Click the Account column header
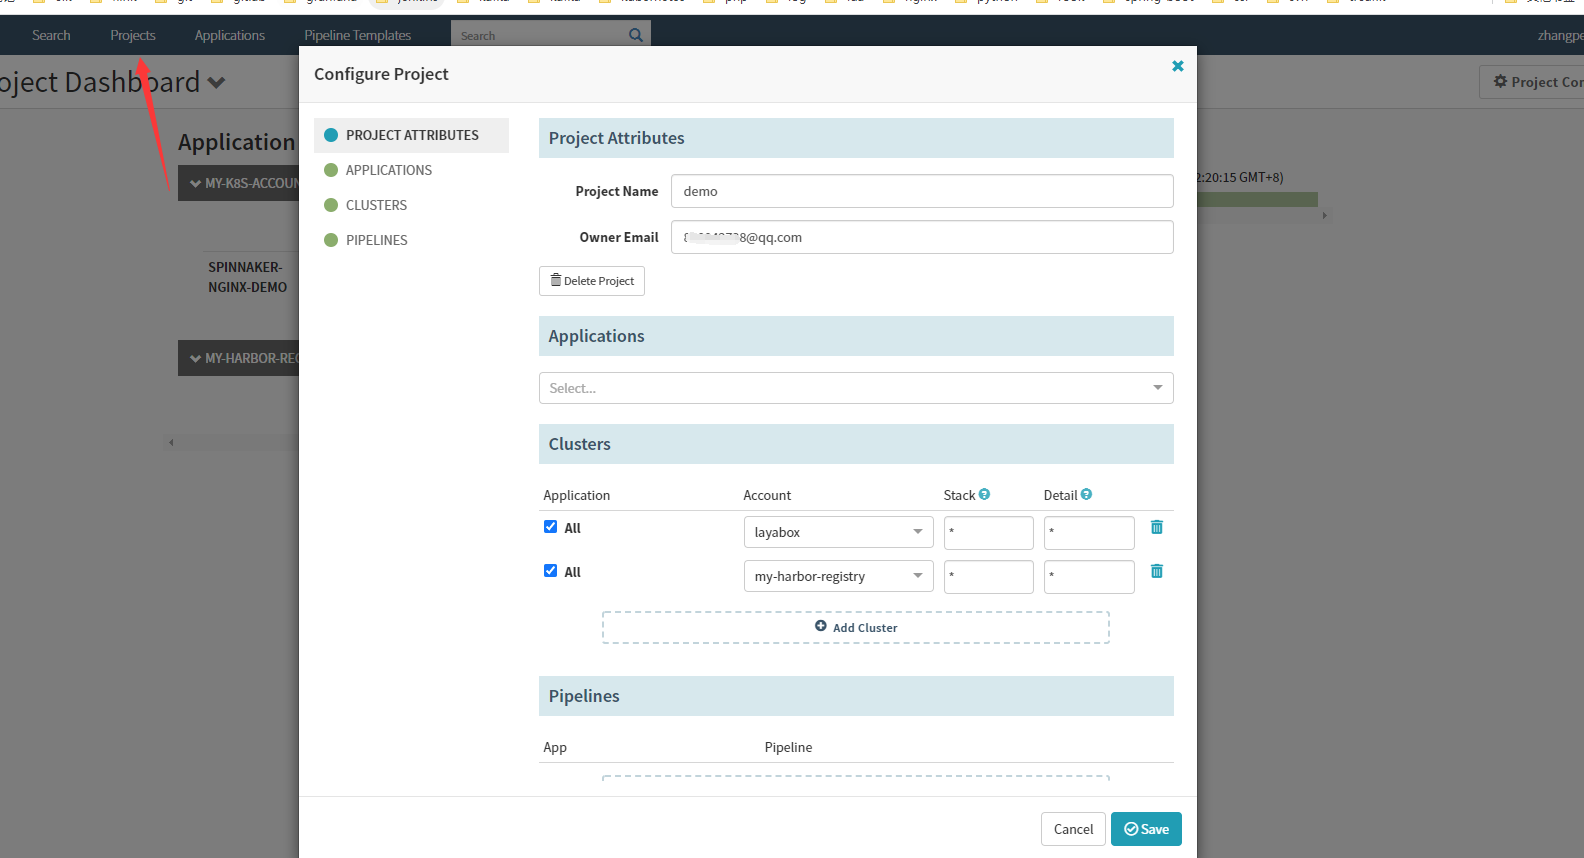The width and height of the screenshot is (1584, 858). point(767,495)
